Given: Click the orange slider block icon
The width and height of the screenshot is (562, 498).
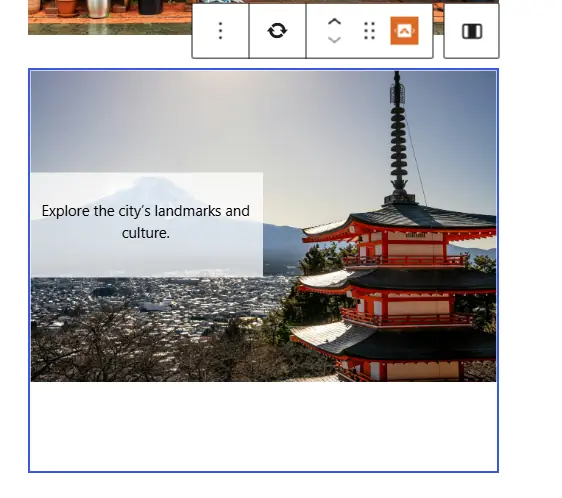Looking at the screenshot, I should pyautogui.click(x=404, y=31).
